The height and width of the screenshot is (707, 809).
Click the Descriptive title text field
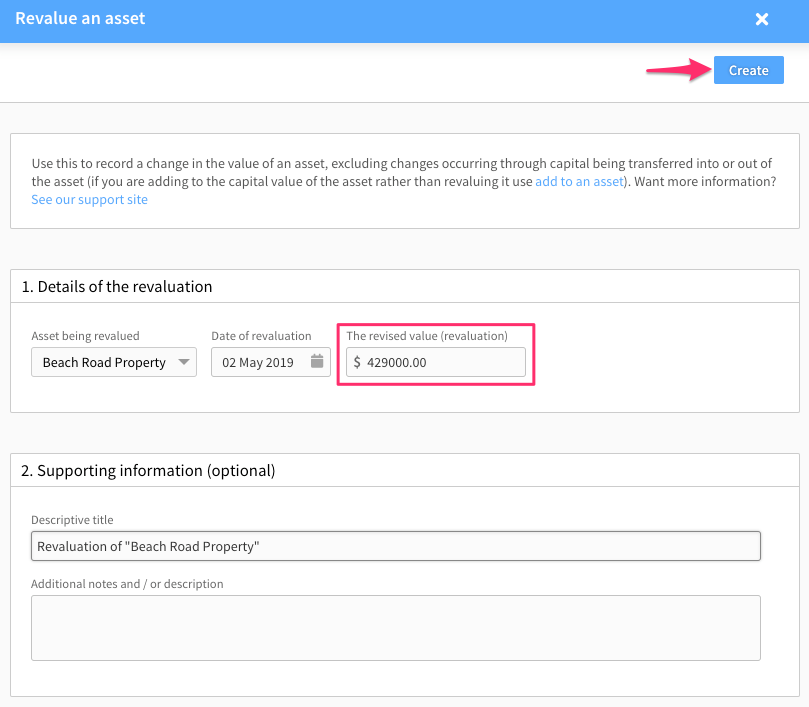(x=396, y=546)
